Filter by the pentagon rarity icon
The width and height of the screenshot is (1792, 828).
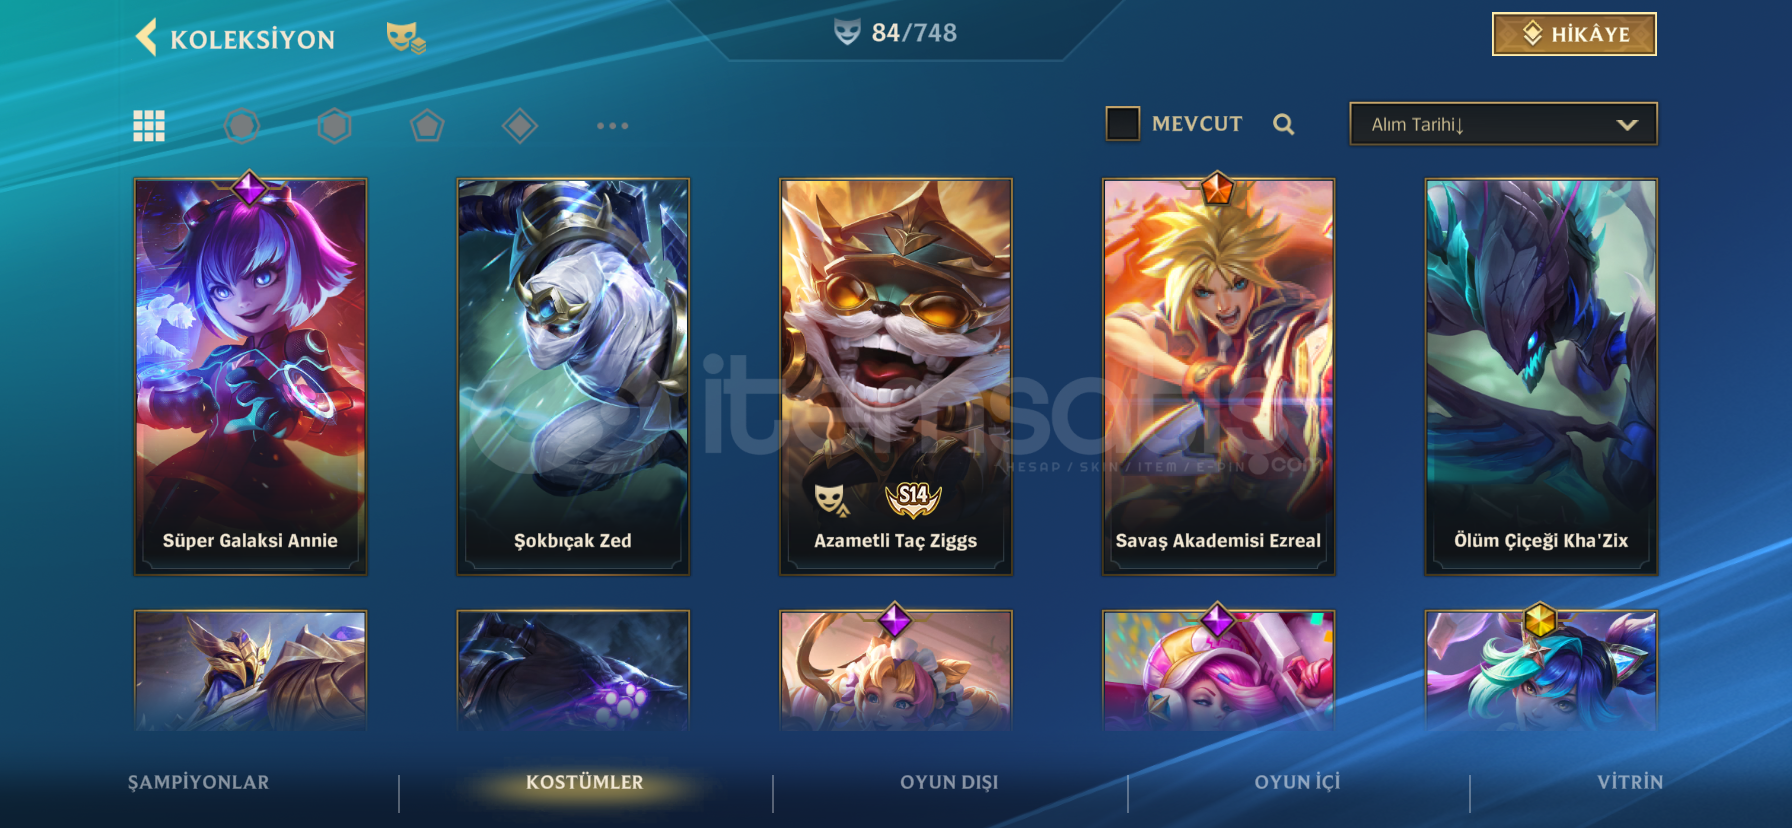427,126
